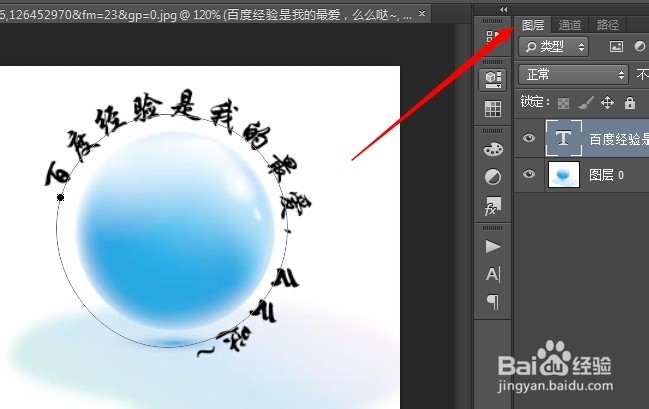Collapse panels using double-arrow icon
Image resolution: width=649 pixels, height=409 pixels.
click(503, 10)
